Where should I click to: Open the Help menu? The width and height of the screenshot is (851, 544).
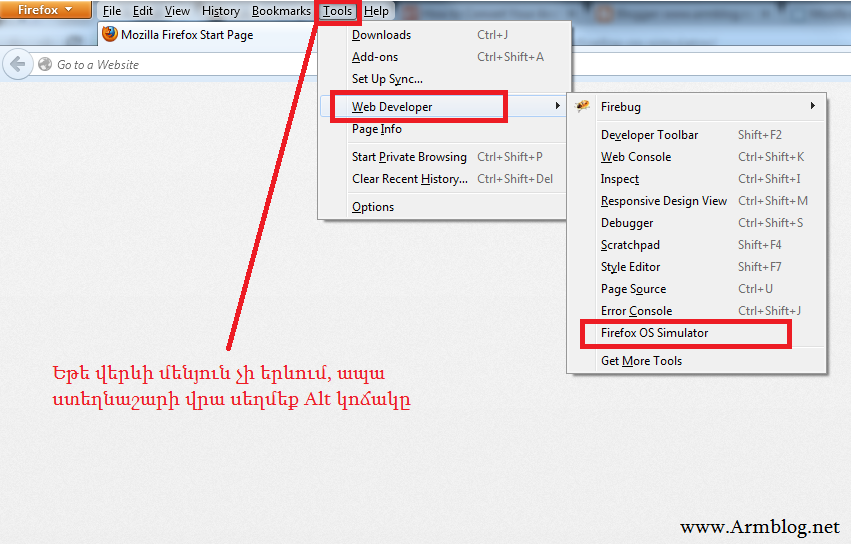pyautogui.click(x=376, y=11)
